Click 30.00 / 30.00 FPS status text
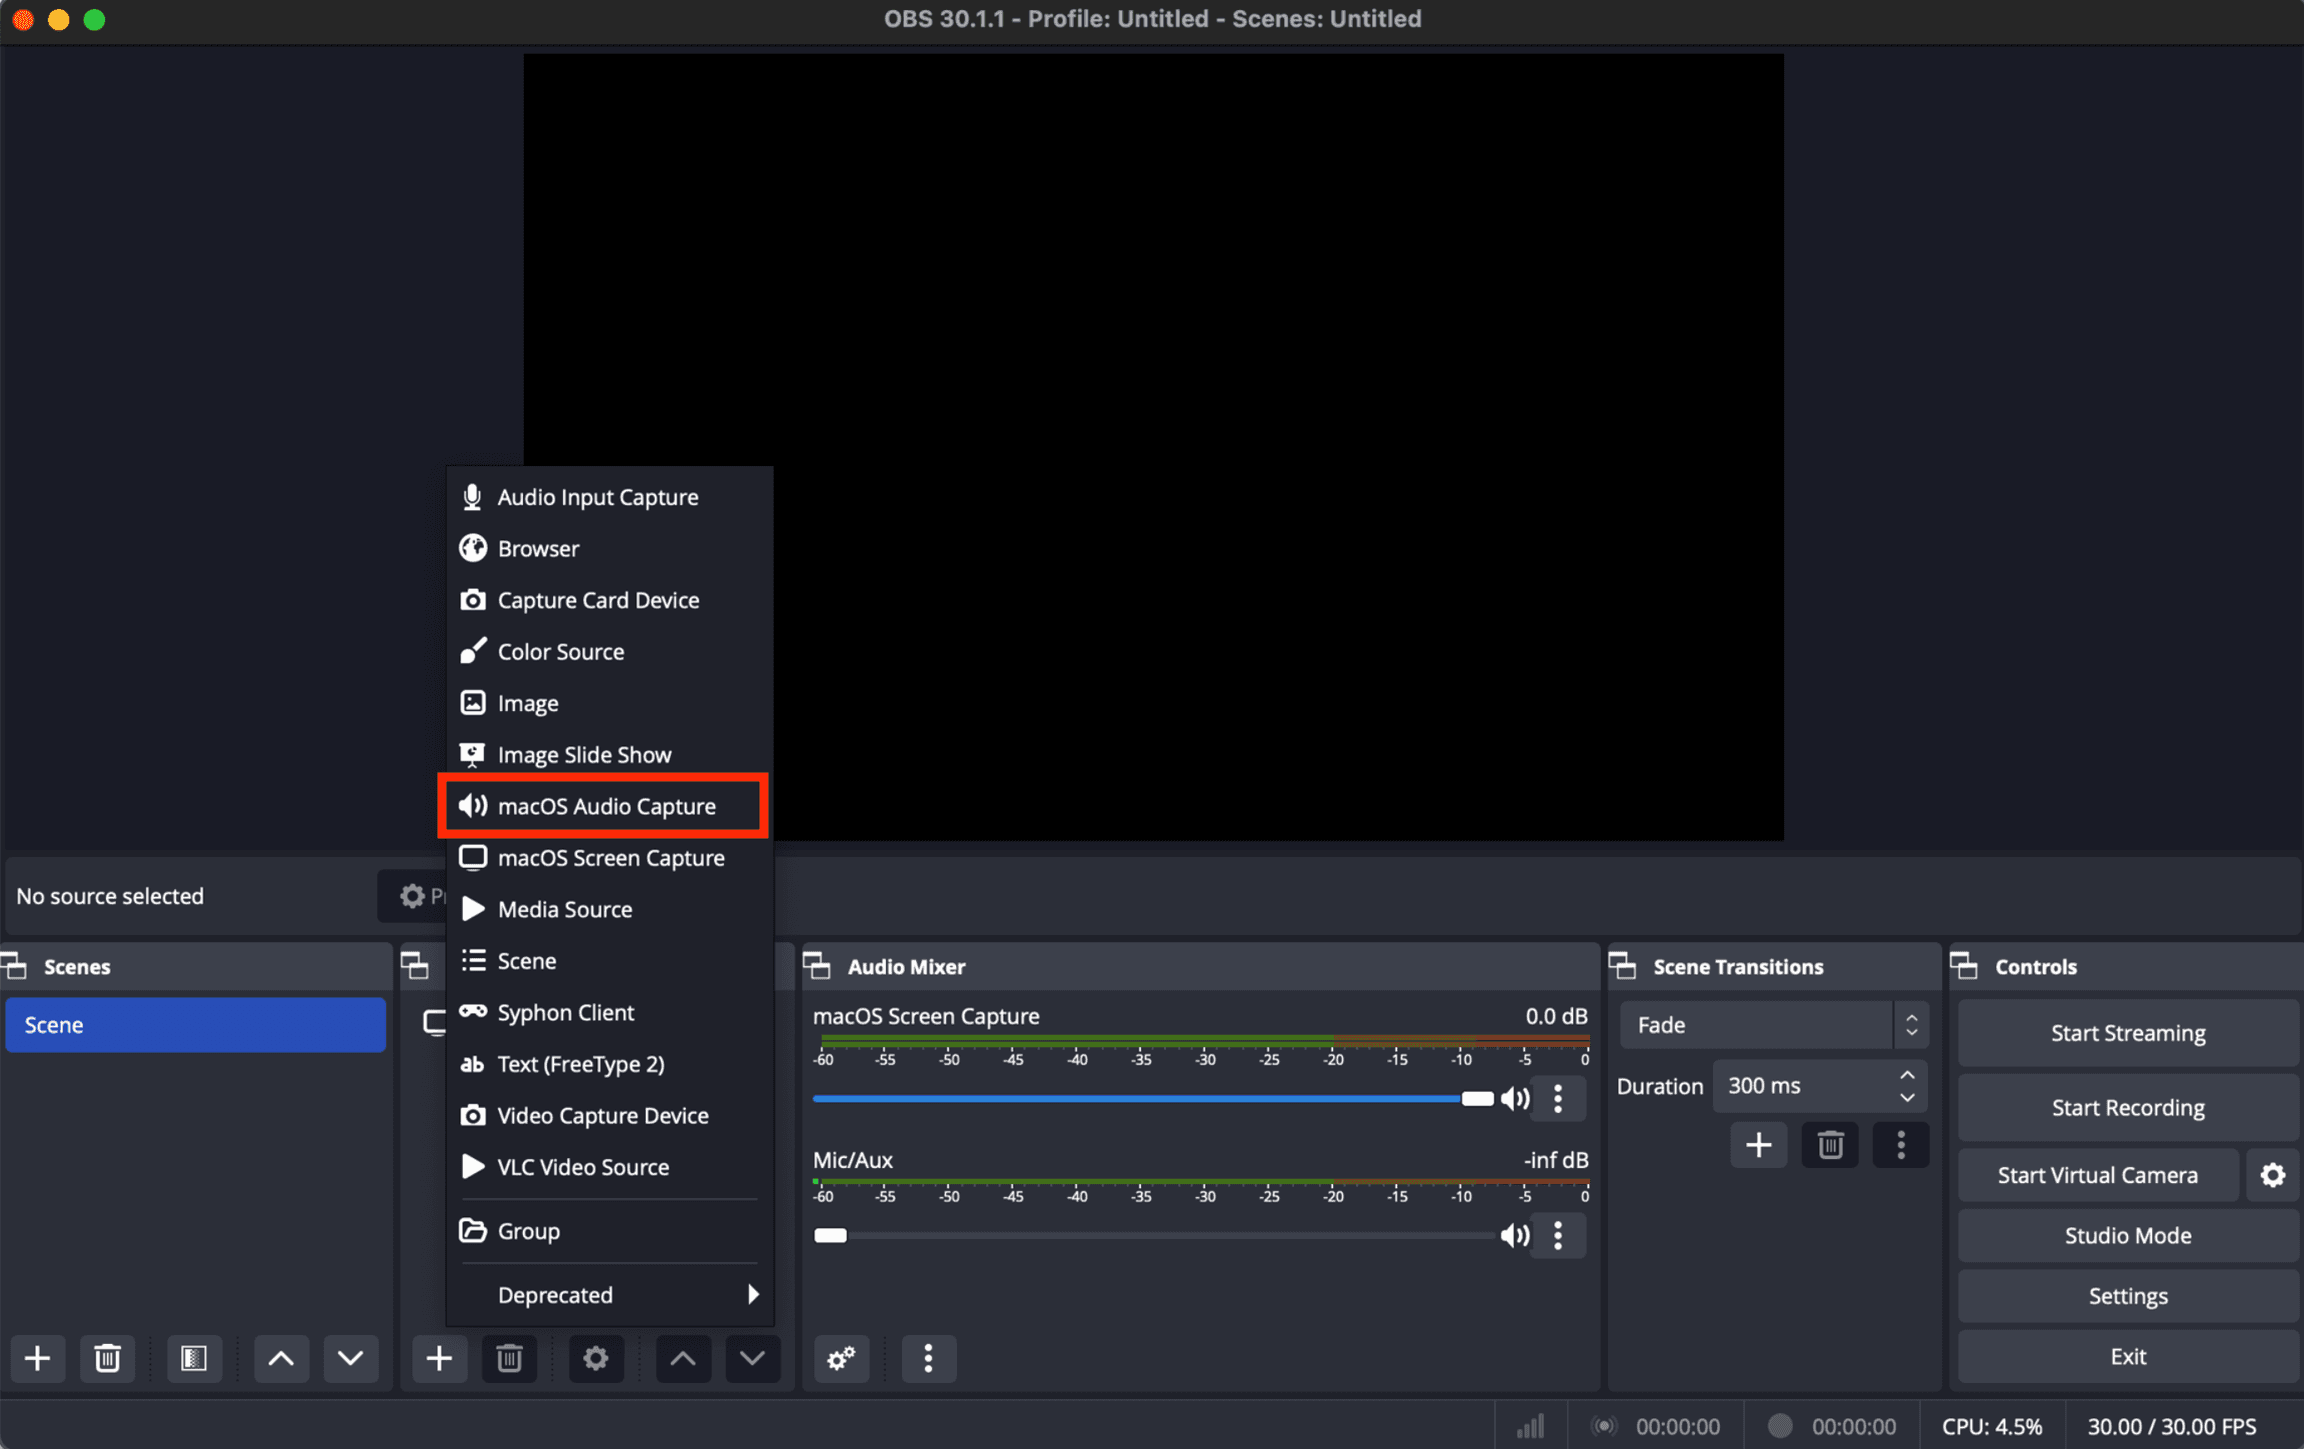Image resolution: width=2304 pixels, height=1449 pixels. (2171, 1426)
